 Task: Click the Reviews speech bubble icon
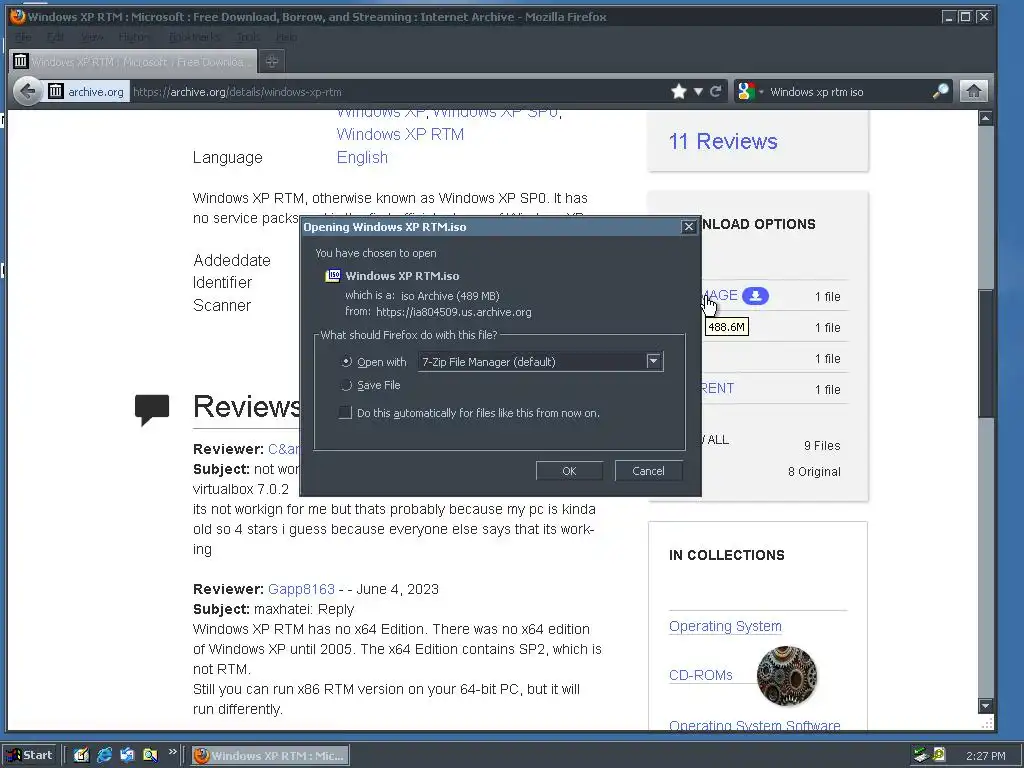tap(152, 410)
